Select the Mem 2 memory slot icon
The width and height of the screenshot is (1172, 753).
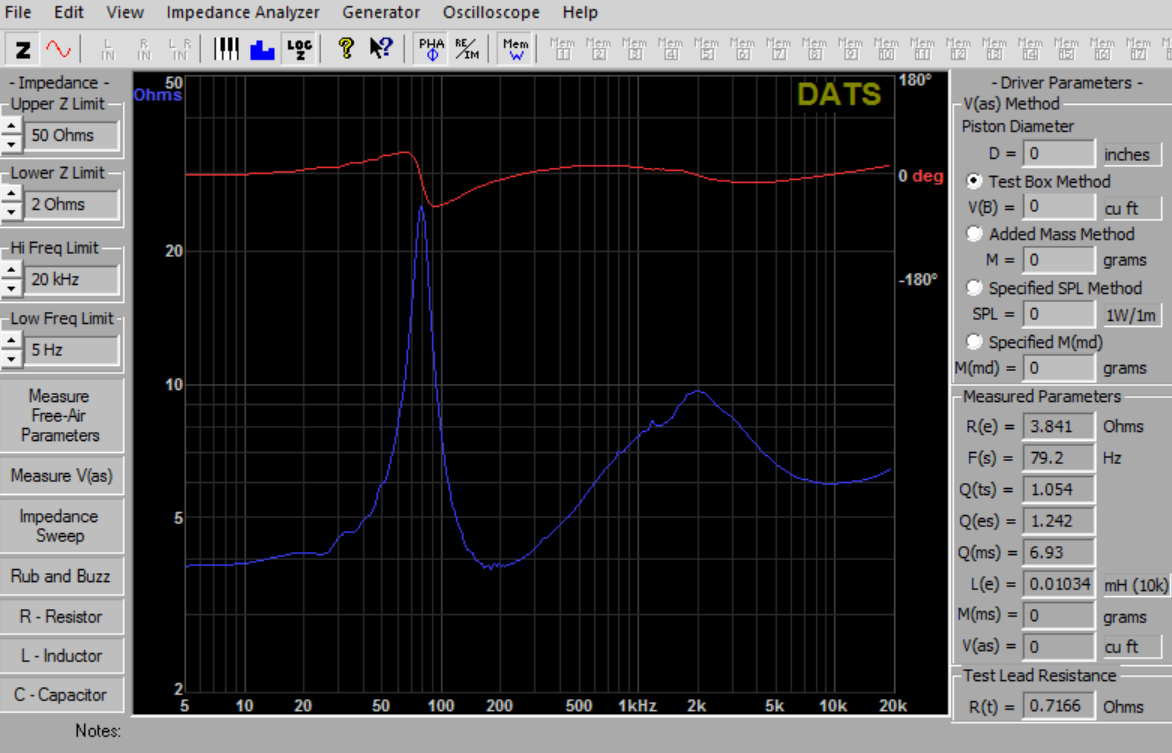pyautogui.click(x=598, y=49)
